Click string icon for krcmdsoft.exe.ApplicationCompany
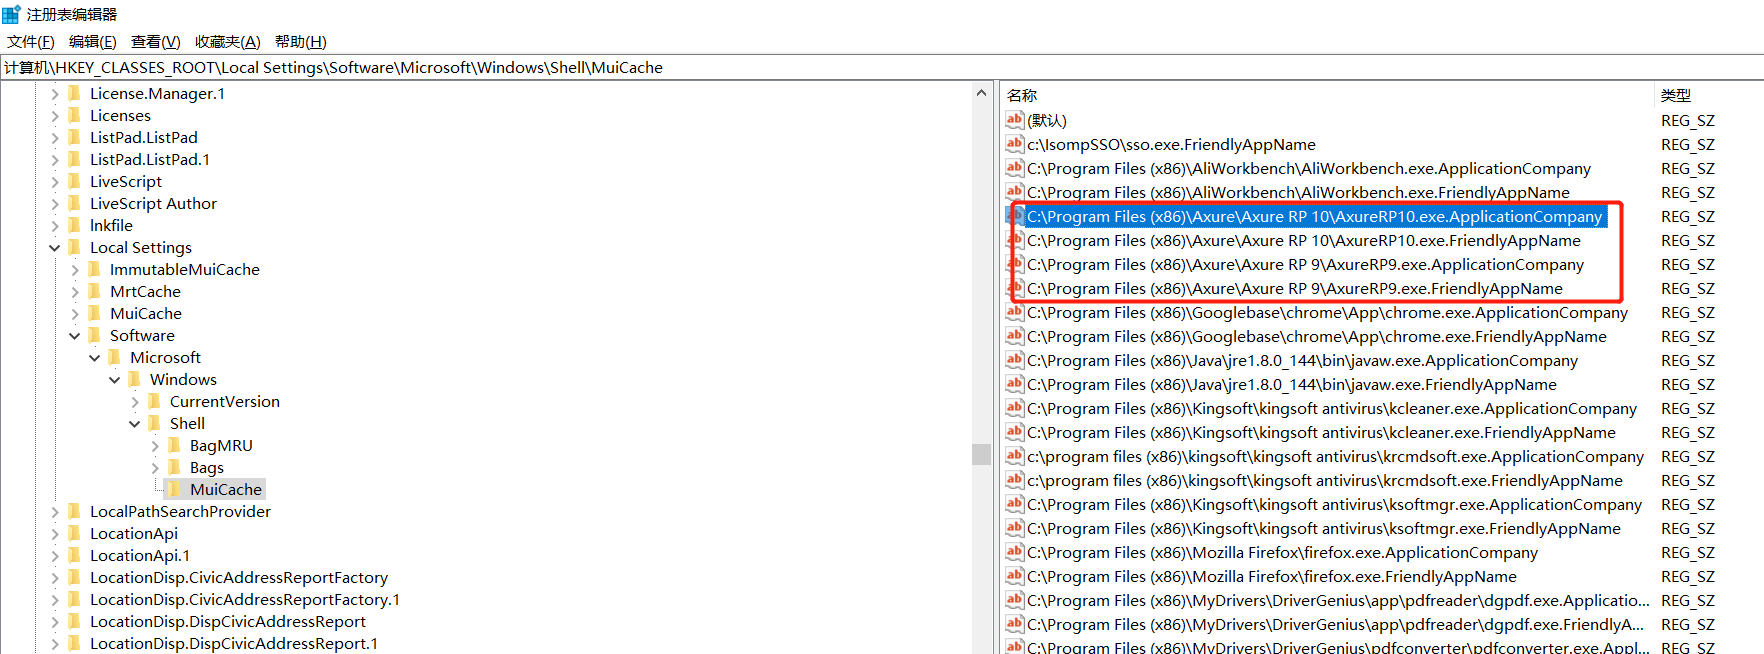Screen dimensions: 1764x654 pyautogui.click(x=1015, y=456)
